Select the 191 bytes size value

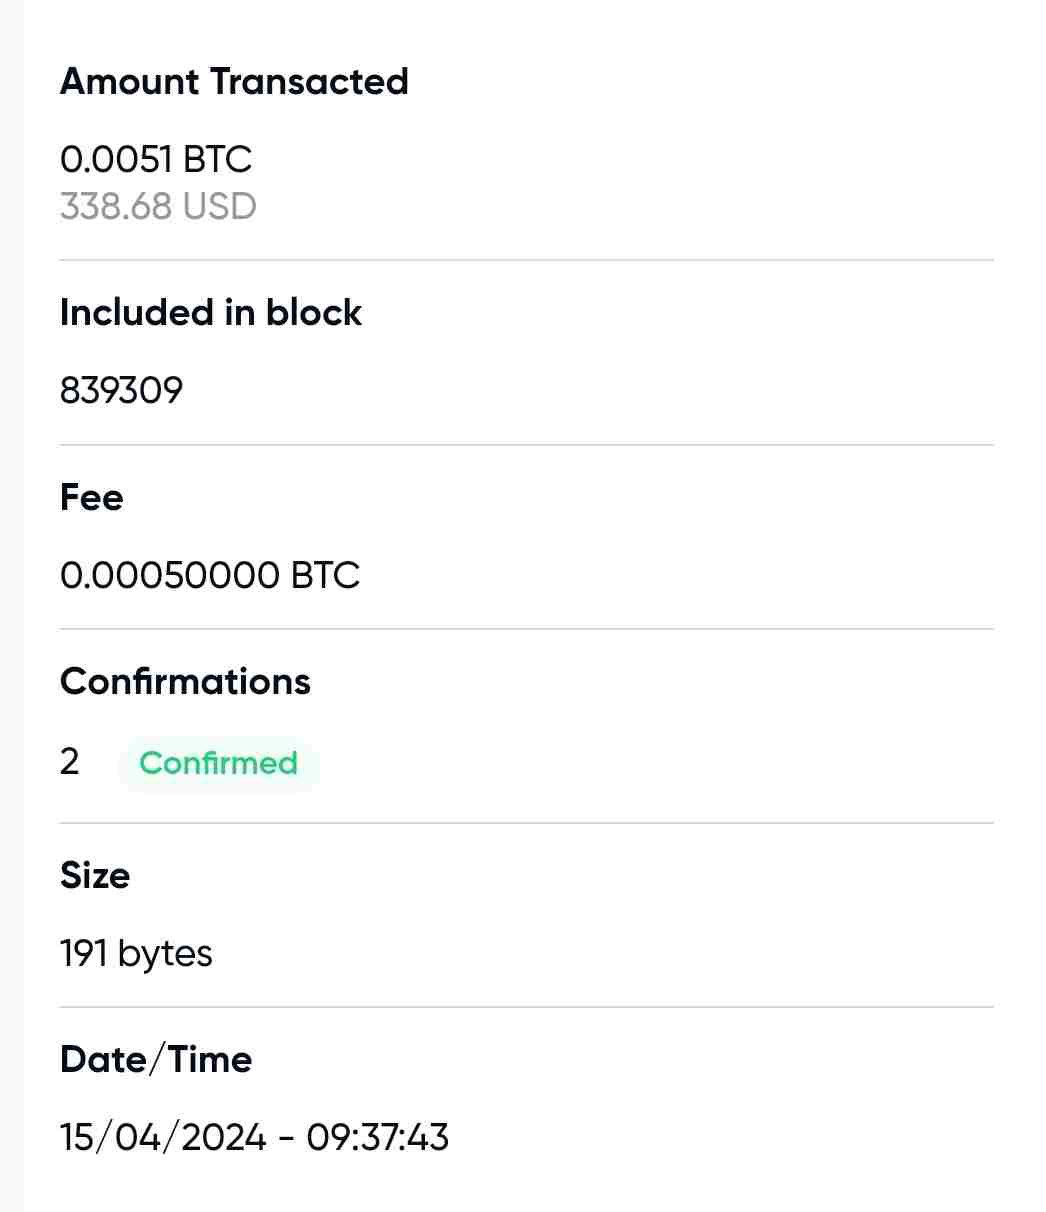coord(136,953)
